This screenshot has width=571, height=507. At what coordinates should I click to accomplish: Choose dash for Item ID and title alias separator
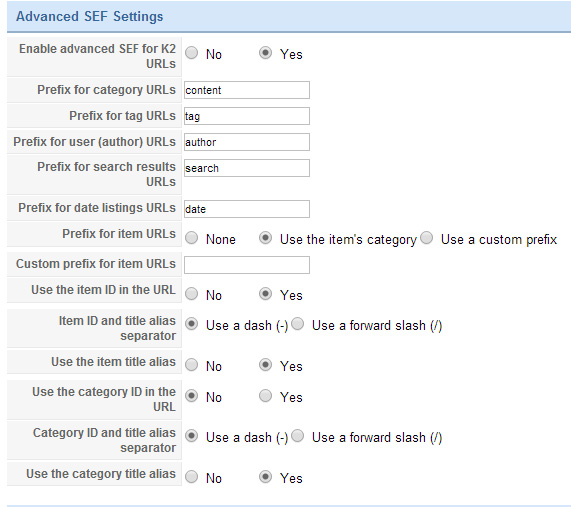click(x=192, y=324)
